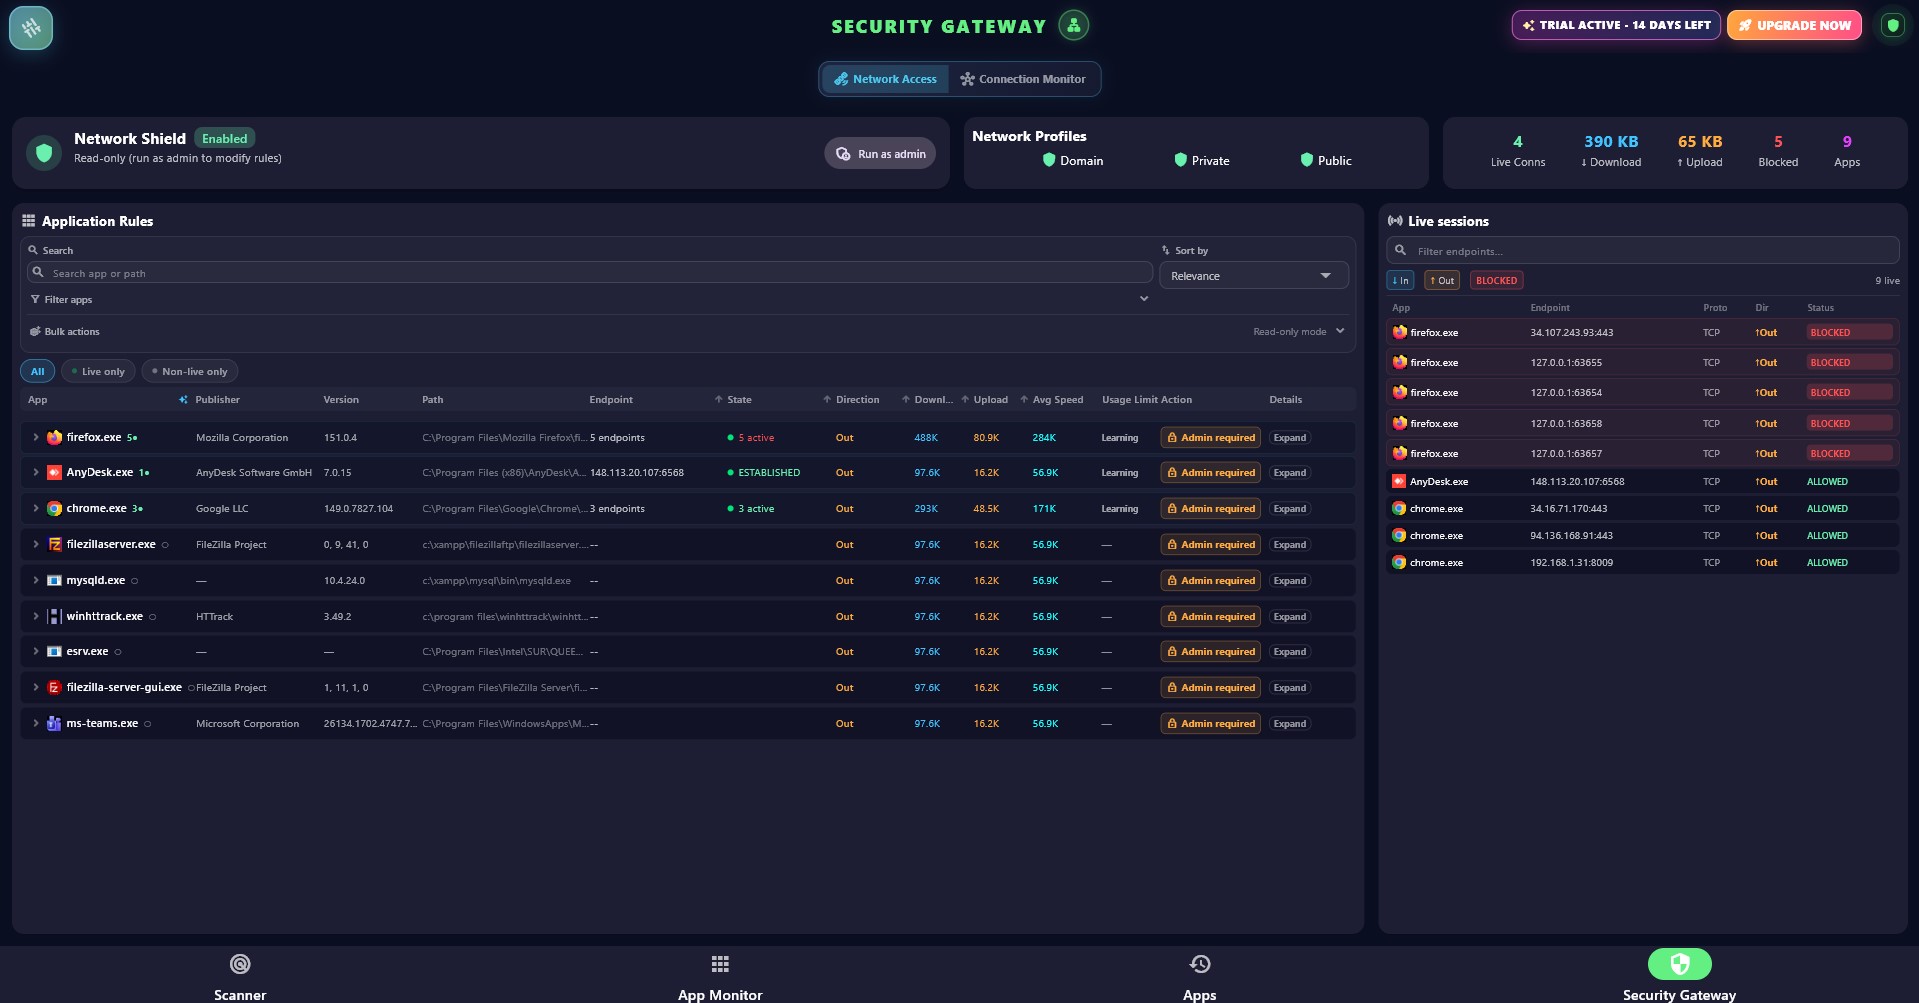Switch to the Connection Monitor tab

1023,79
